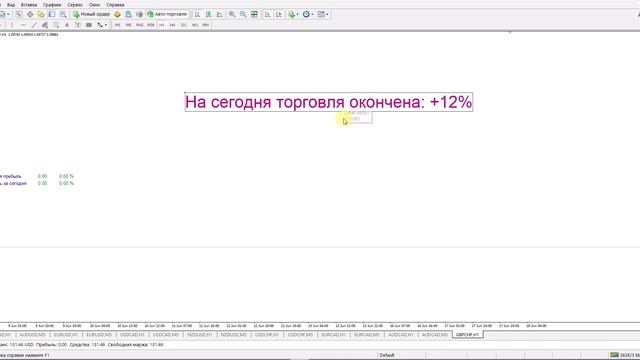
Task: Zoom in the chart with plus magnifier
Action: (x=232, y=14)
